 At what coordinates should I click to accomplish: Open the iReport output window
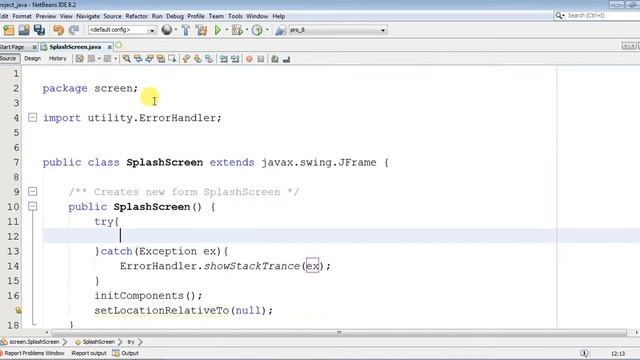89,353
